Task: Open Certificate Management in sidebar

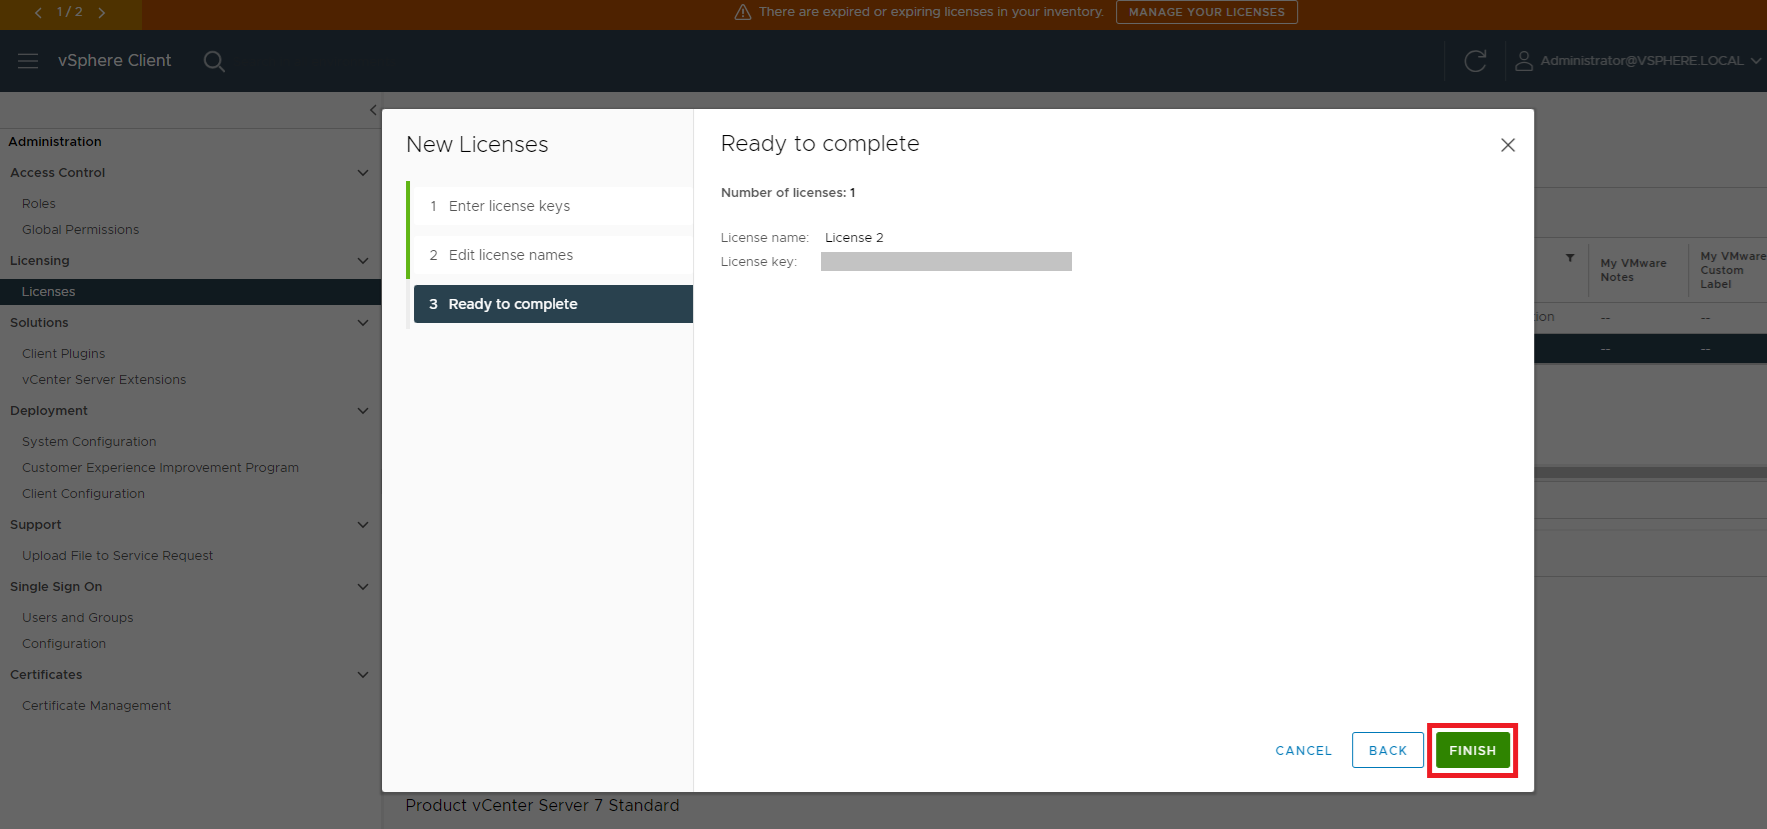Action: [x=96, y=706]
